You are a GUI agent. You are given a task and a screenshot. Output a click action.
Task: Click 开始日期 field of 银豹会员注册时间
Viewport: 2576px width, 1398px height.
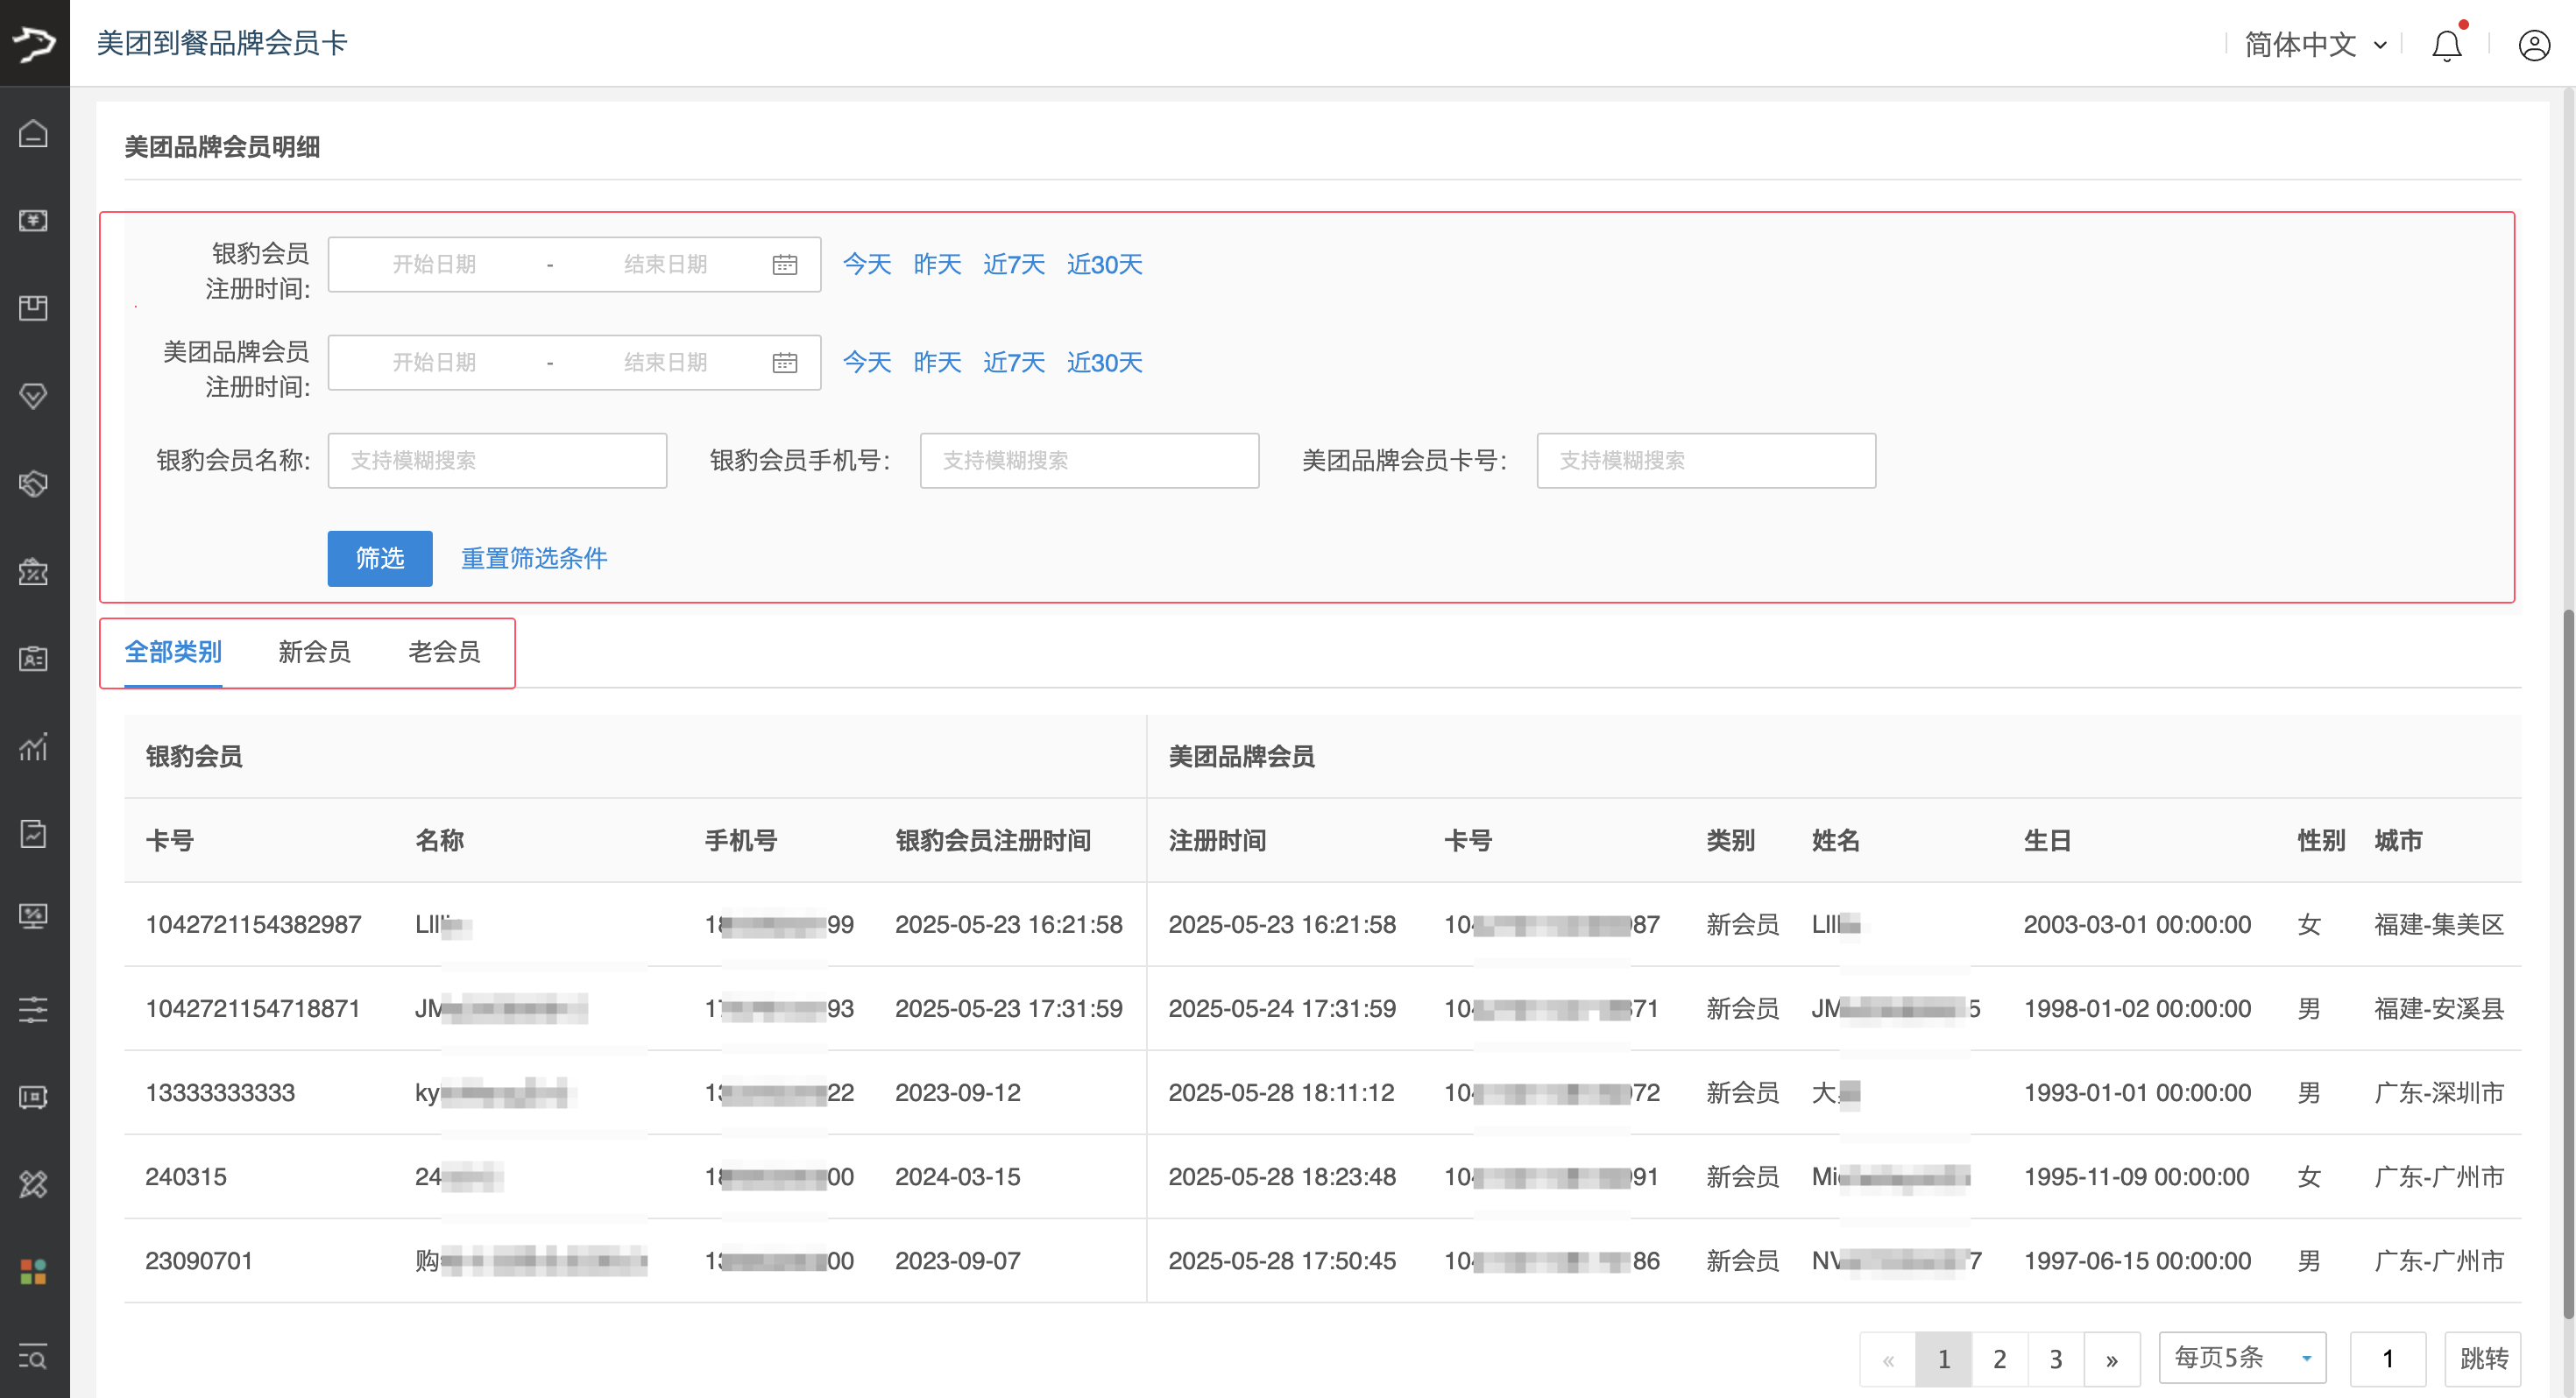point(434,264)
